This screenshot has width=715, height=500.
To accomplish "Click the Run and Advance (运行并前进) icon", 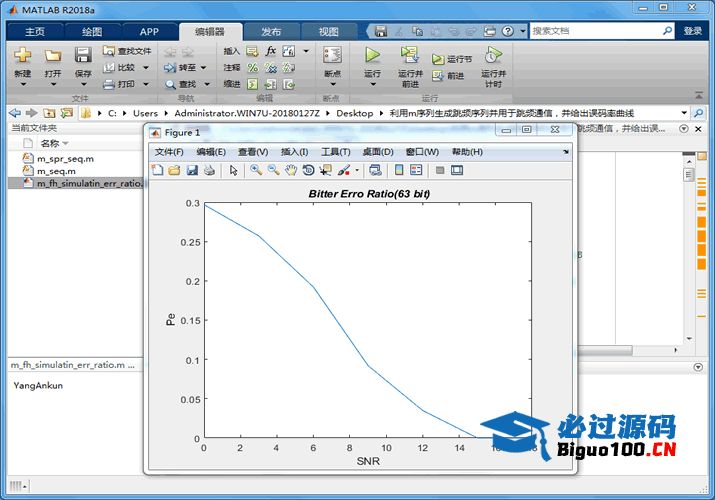I will point(410,55).
